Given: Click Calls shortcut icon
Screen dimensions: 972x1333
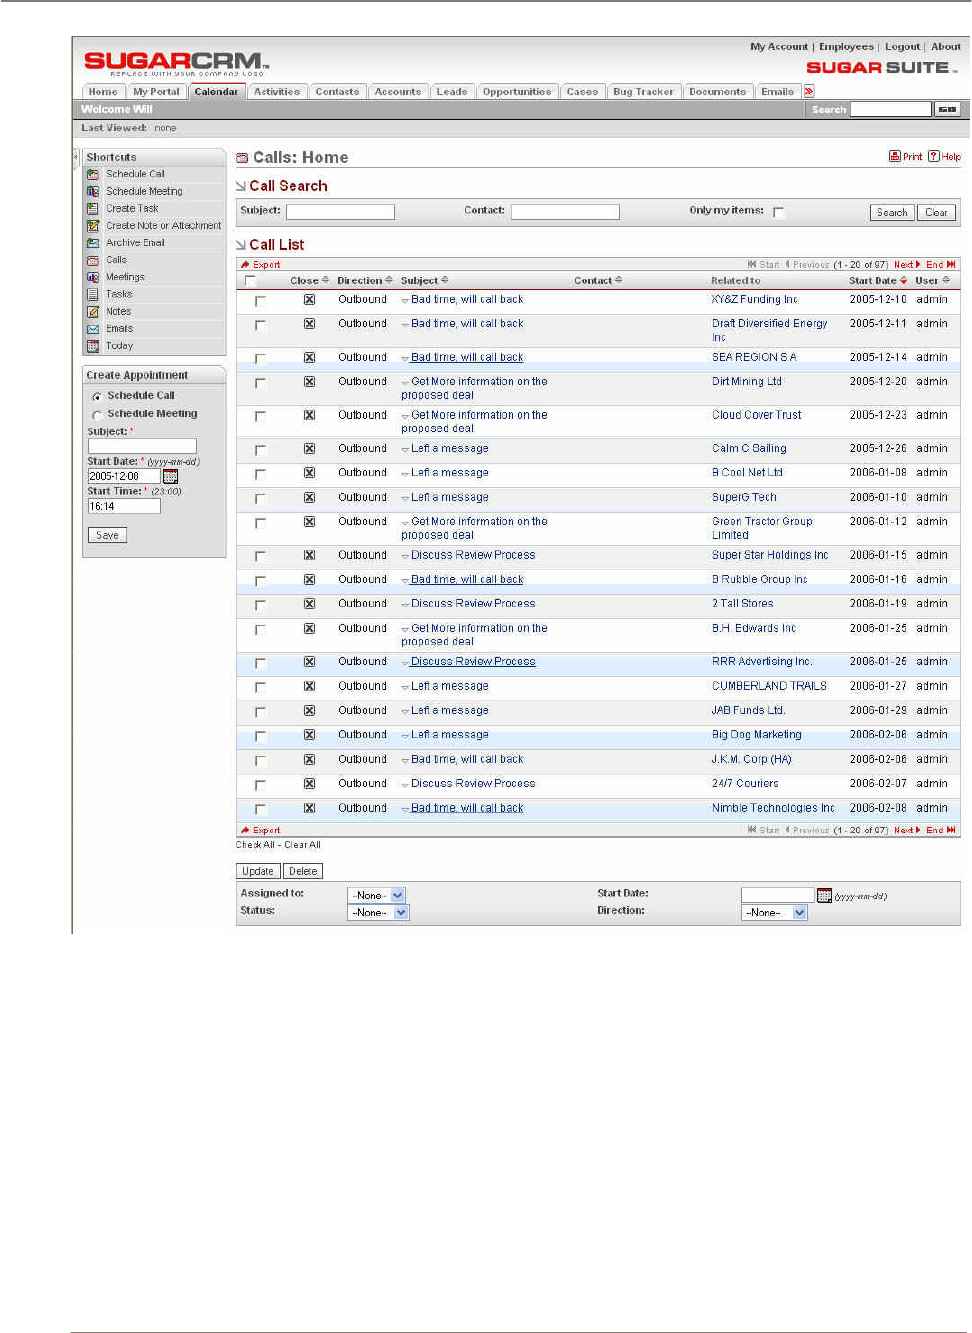Looking at the screenshot, I should click(x=93, y=260).
